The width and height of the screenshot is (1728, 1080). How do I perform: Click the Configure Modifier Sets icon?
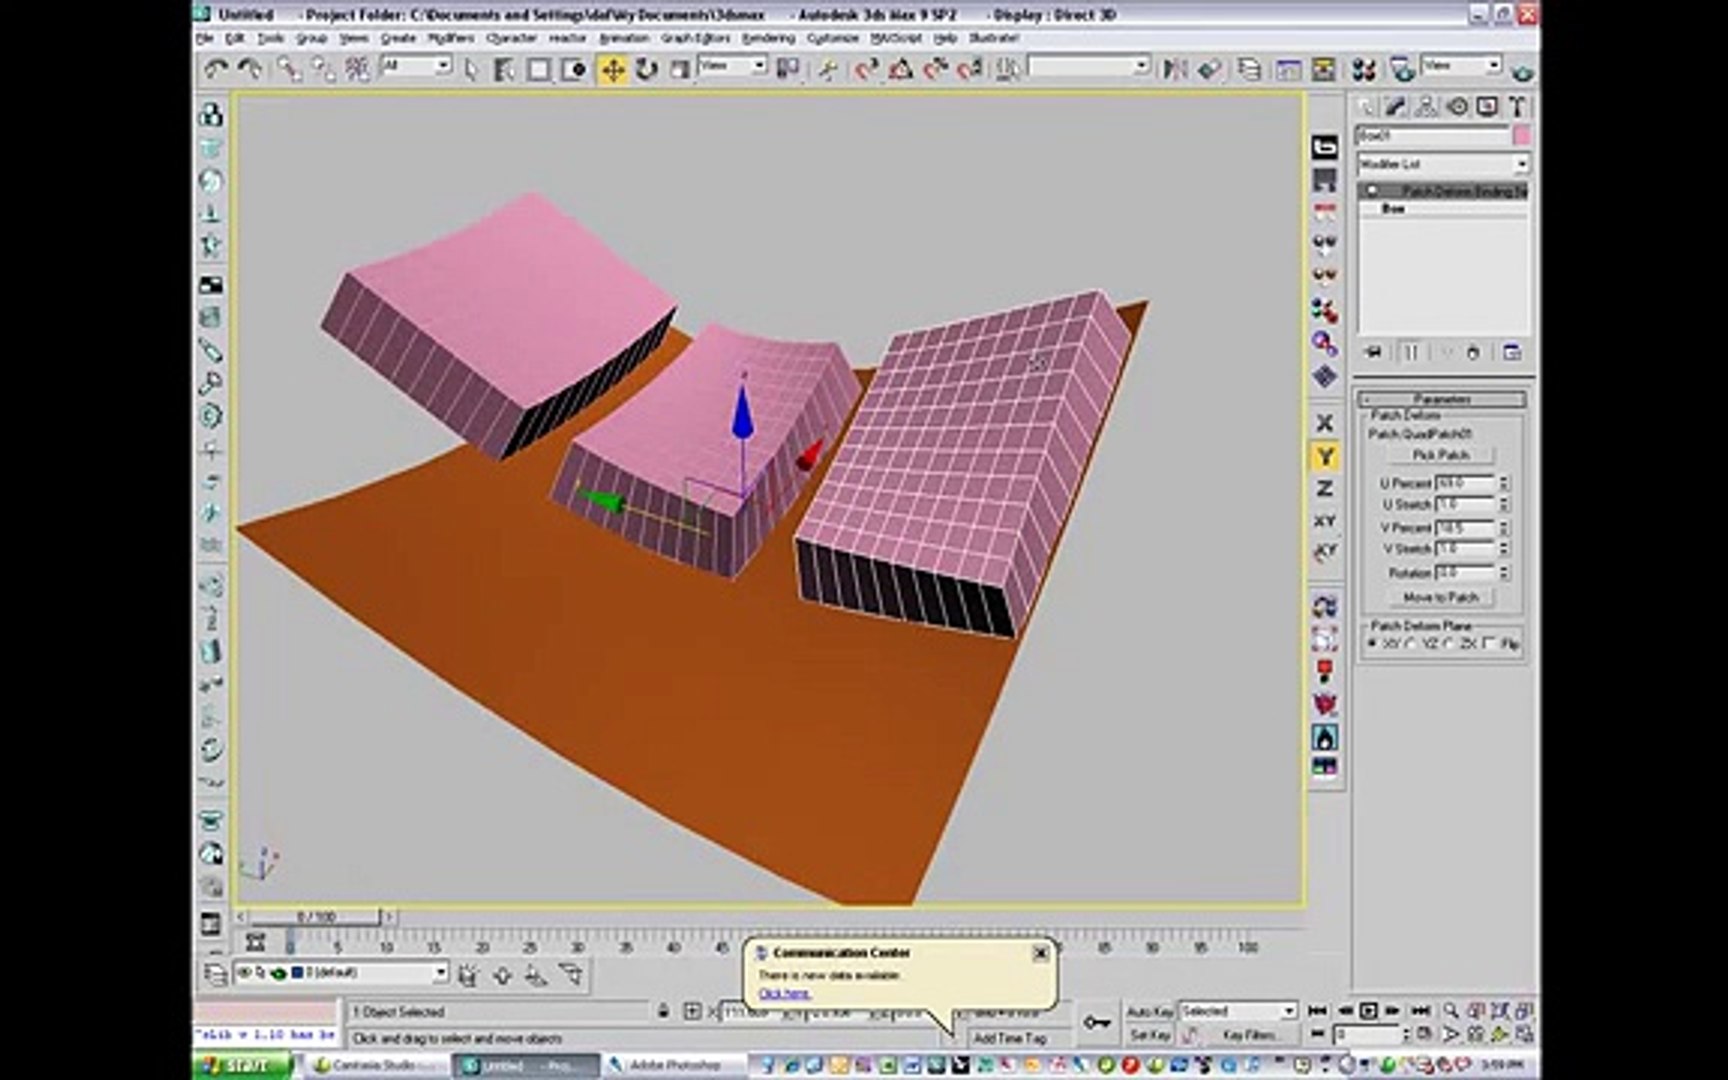tap(1511, 352)
